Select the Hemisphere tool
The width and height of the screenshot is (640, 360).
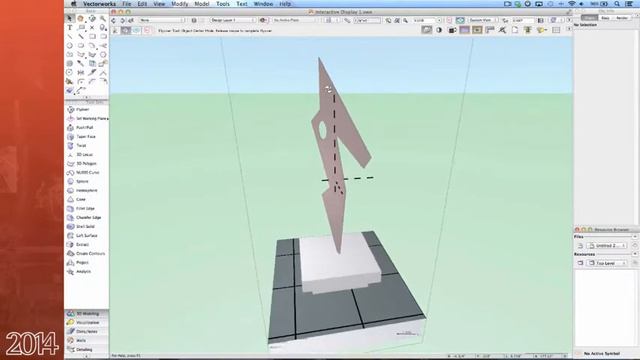tap(87, 190)
